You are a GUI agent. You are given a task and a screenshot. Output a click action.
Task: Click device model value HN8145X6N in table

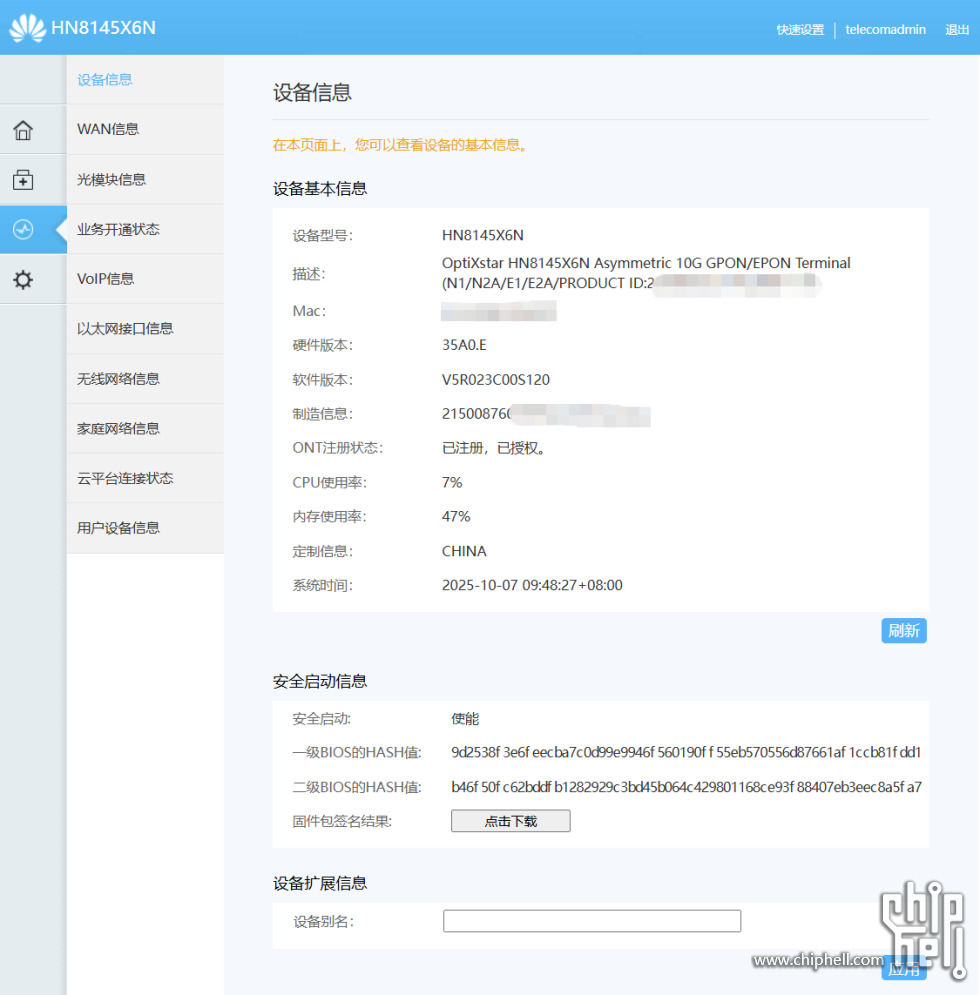(482, 235)
